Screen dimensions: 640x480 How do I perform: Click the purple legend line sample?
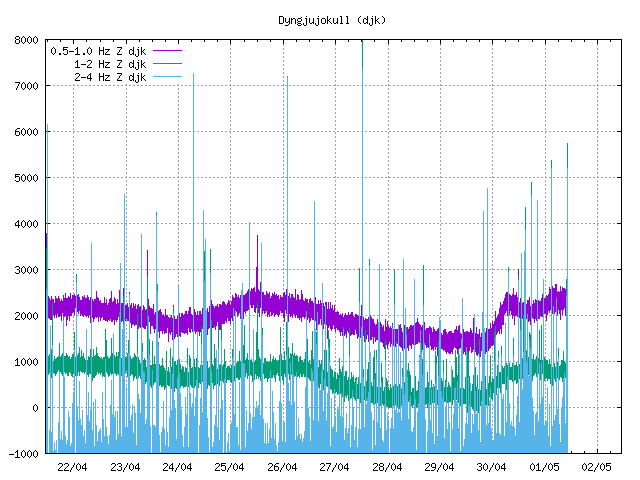[x=167, y=51]
